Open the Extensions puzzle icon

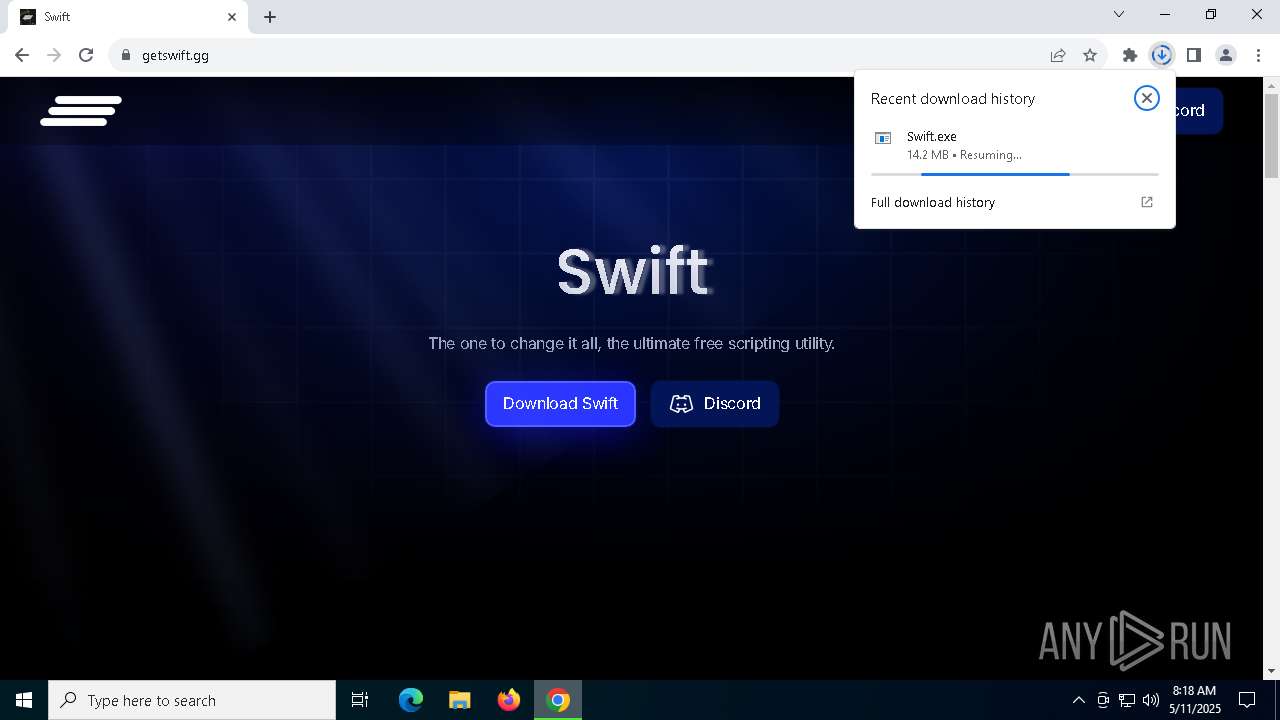point(1130,55)
